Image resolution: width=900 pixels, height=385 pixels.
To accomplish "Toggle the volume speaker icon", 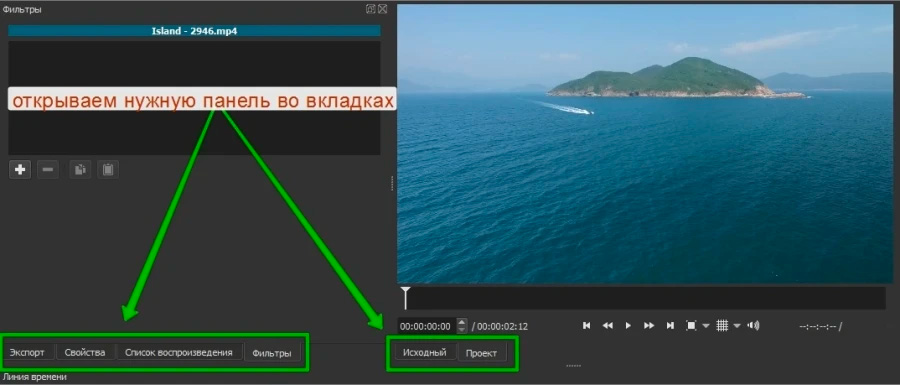I will [753, 325].
